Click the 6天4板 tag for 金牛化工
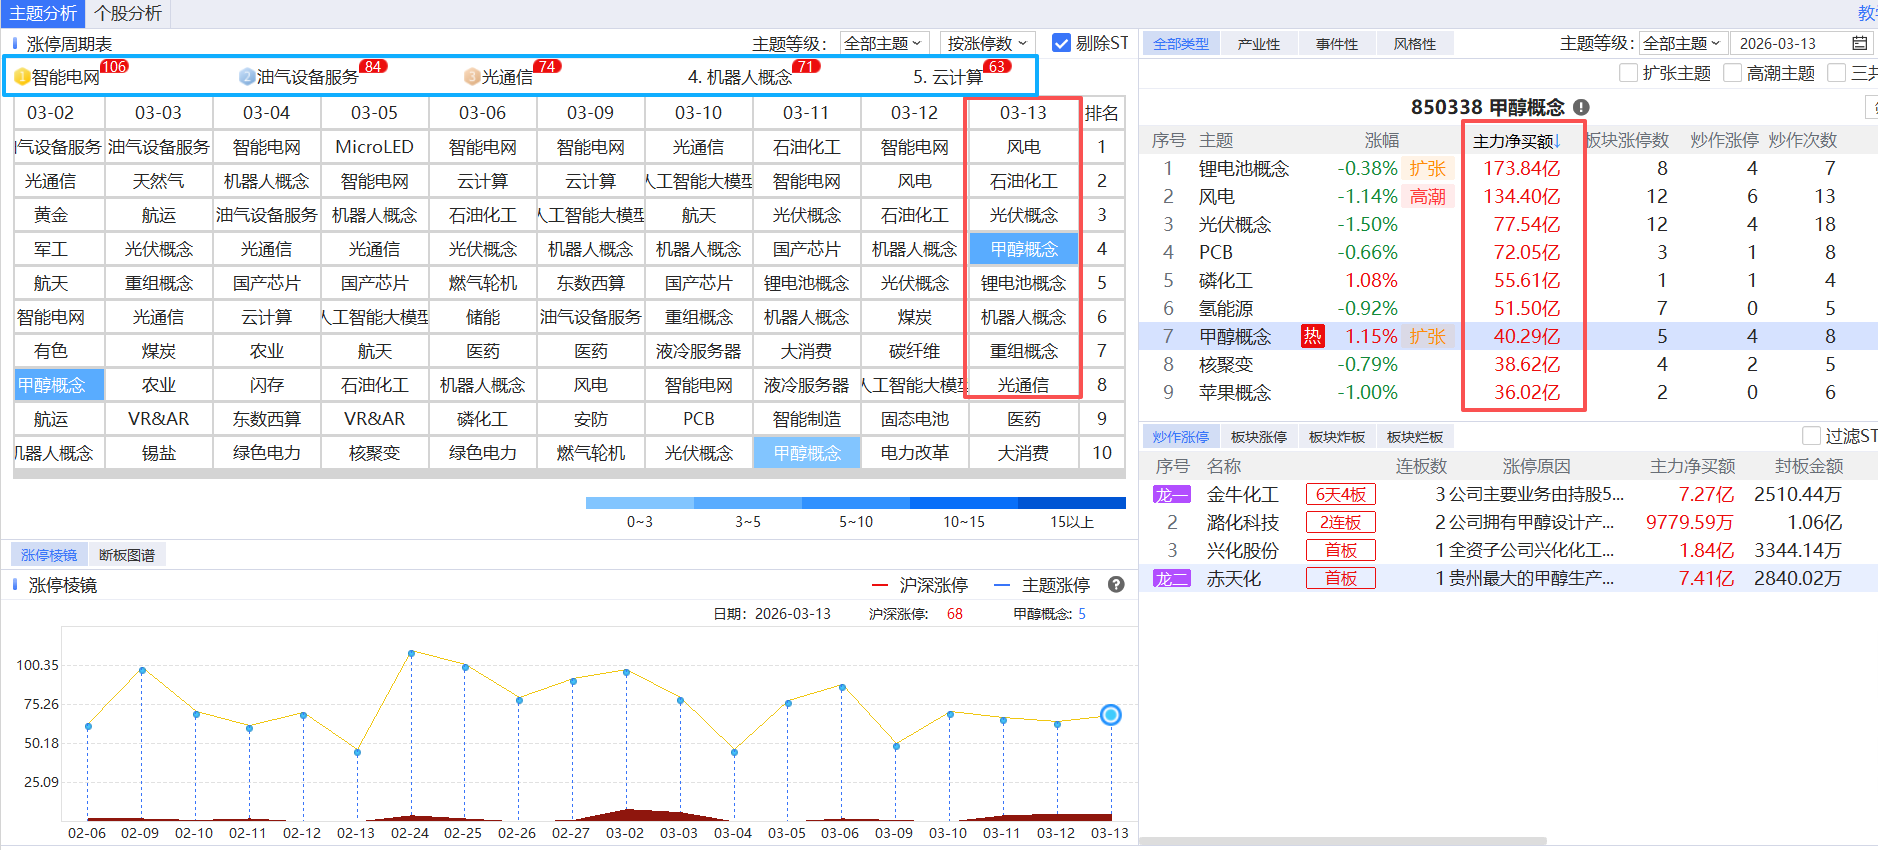Viewport: 1878px width, 850px height. point(1340,494)
